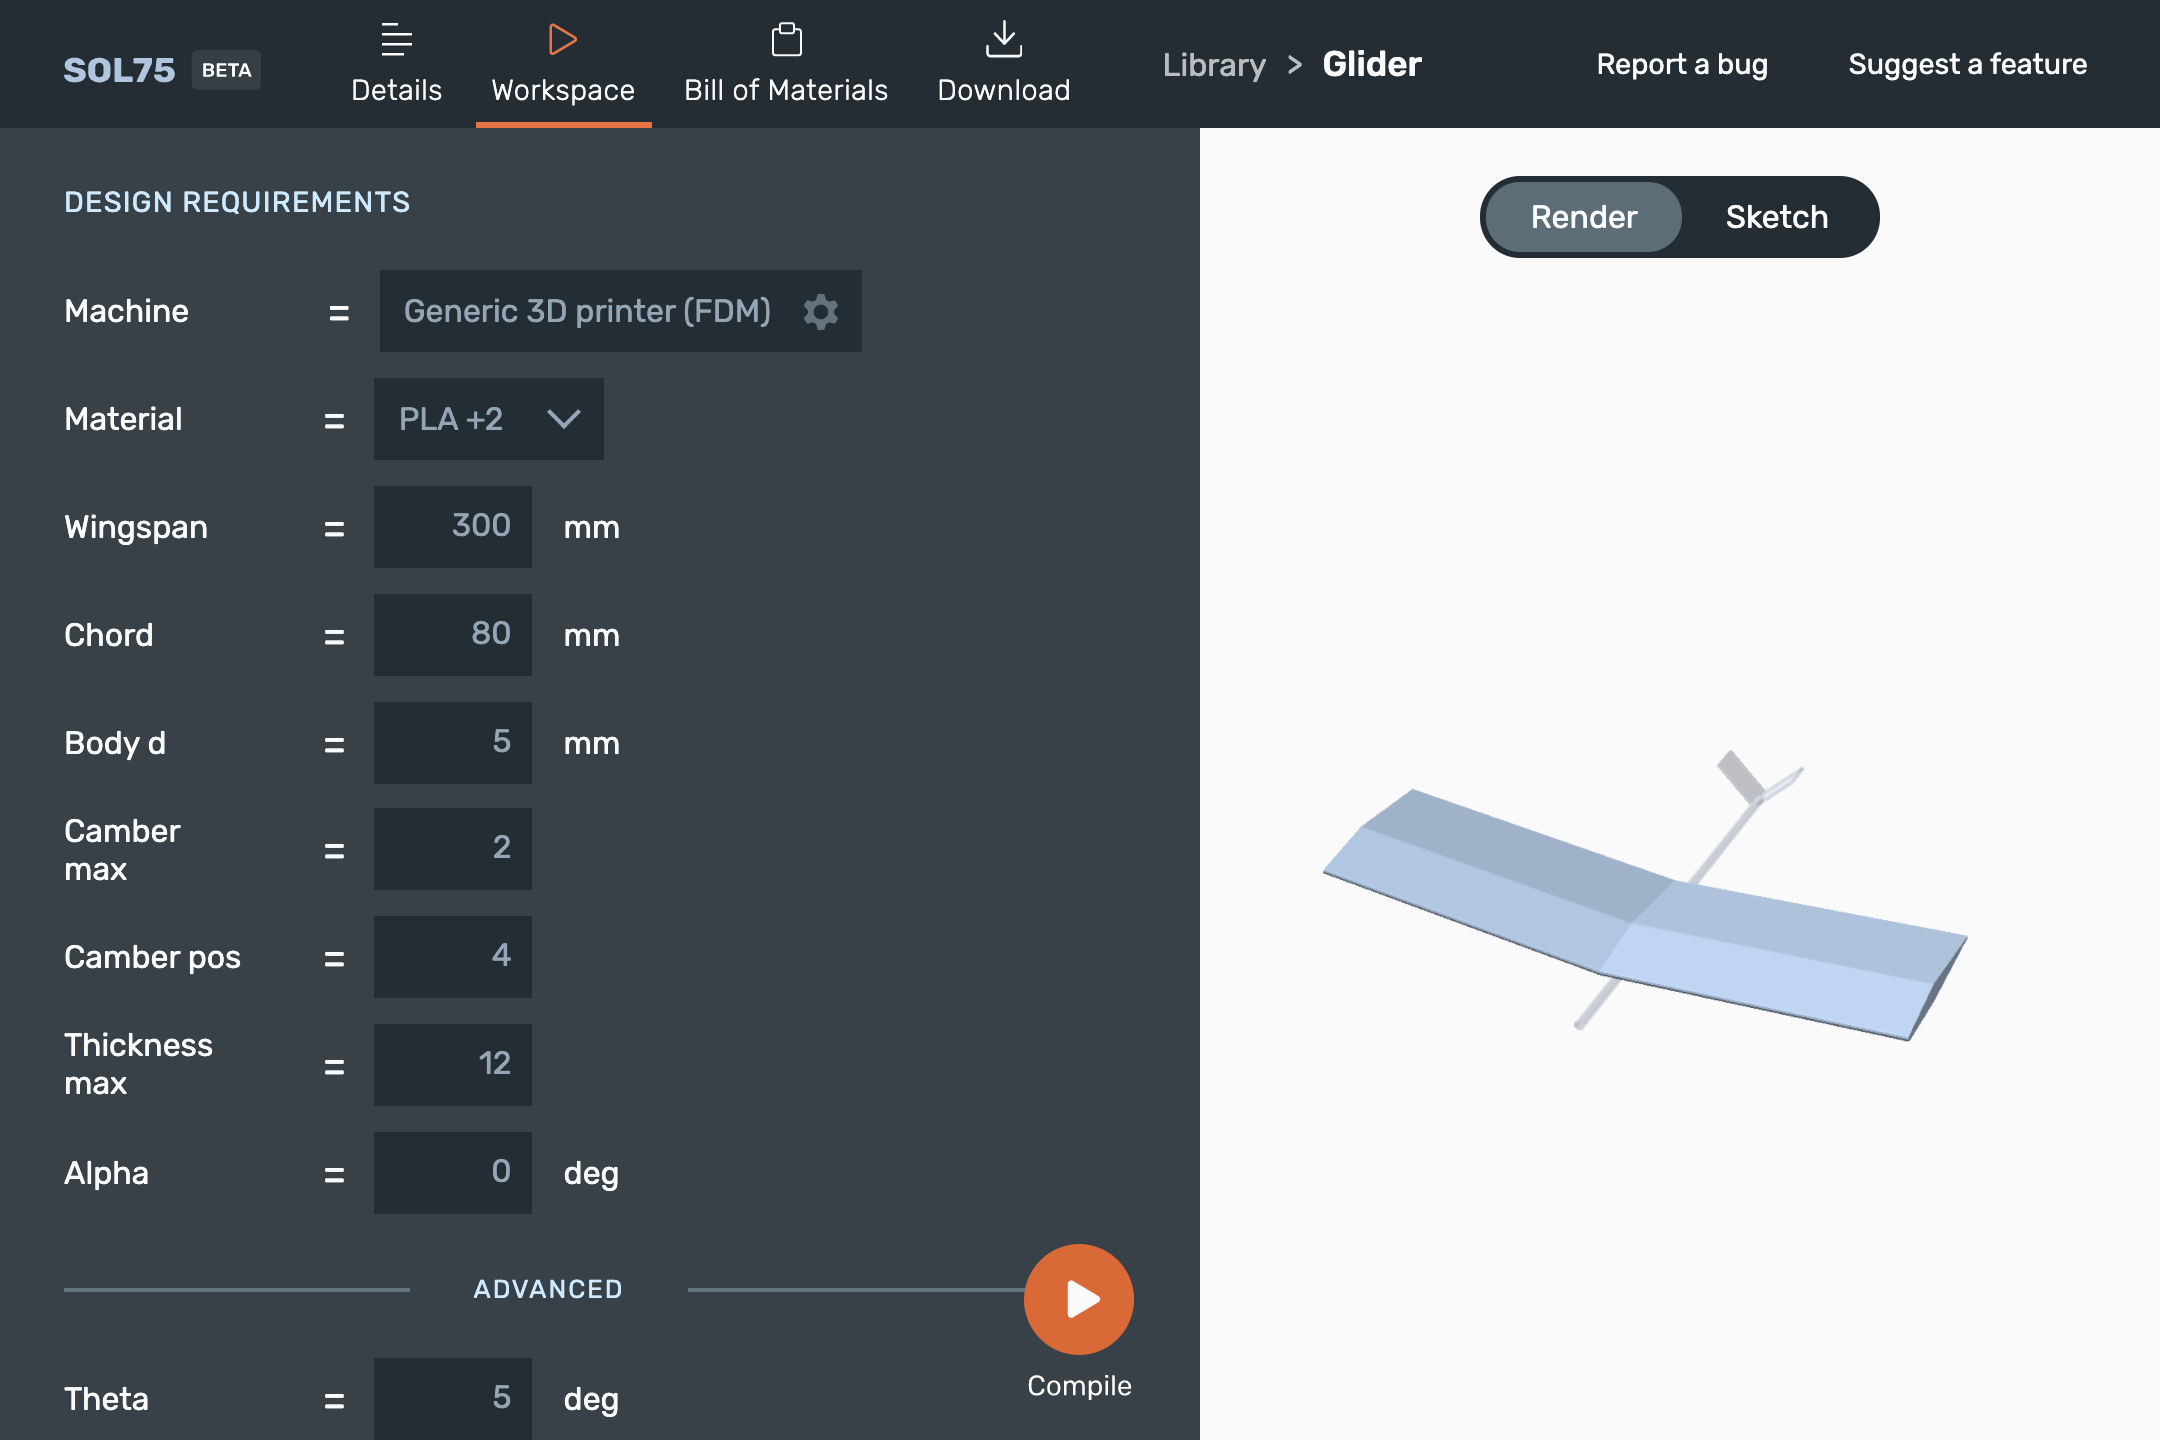Screen dimensions: 2160x1440
Task: Click the glider 3D model preview
Action: [1645, 895]
